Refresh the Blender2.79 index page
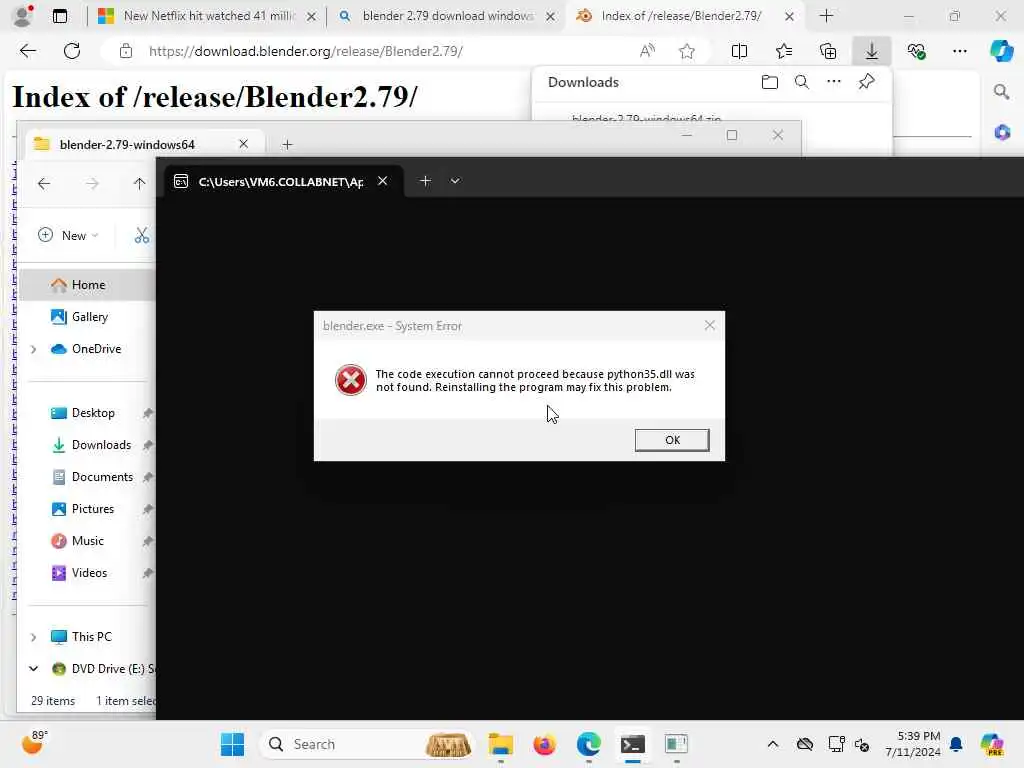Image resolution: width=1024 pixels, height=768 pixels. 72,51
